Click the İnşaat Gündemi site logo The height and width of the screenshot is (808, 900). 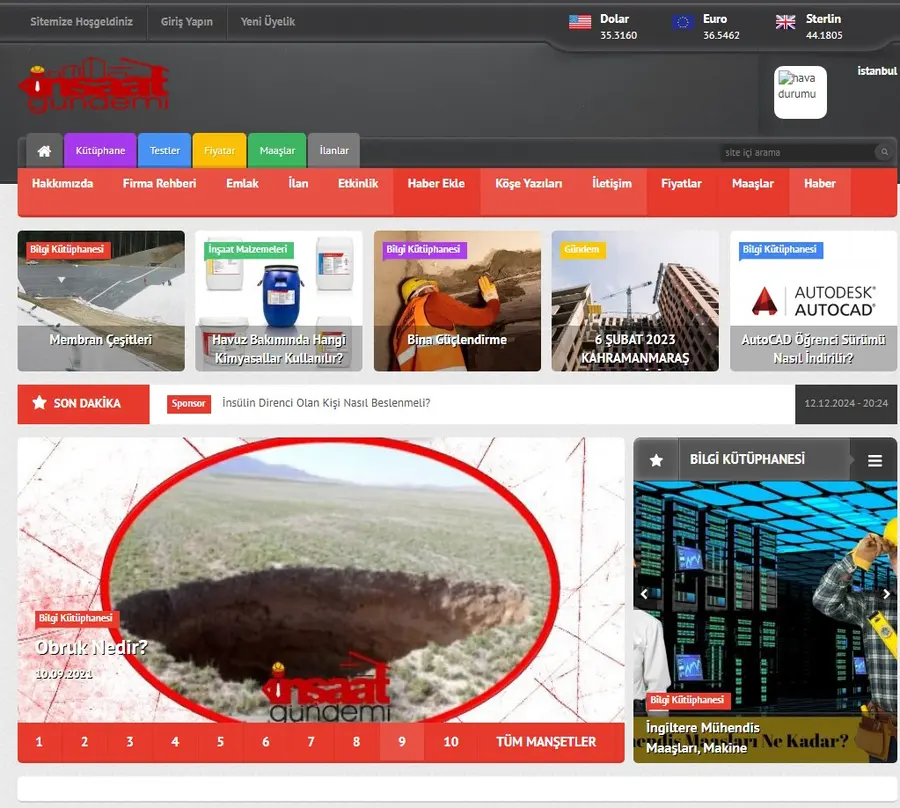tap(94, 85)
